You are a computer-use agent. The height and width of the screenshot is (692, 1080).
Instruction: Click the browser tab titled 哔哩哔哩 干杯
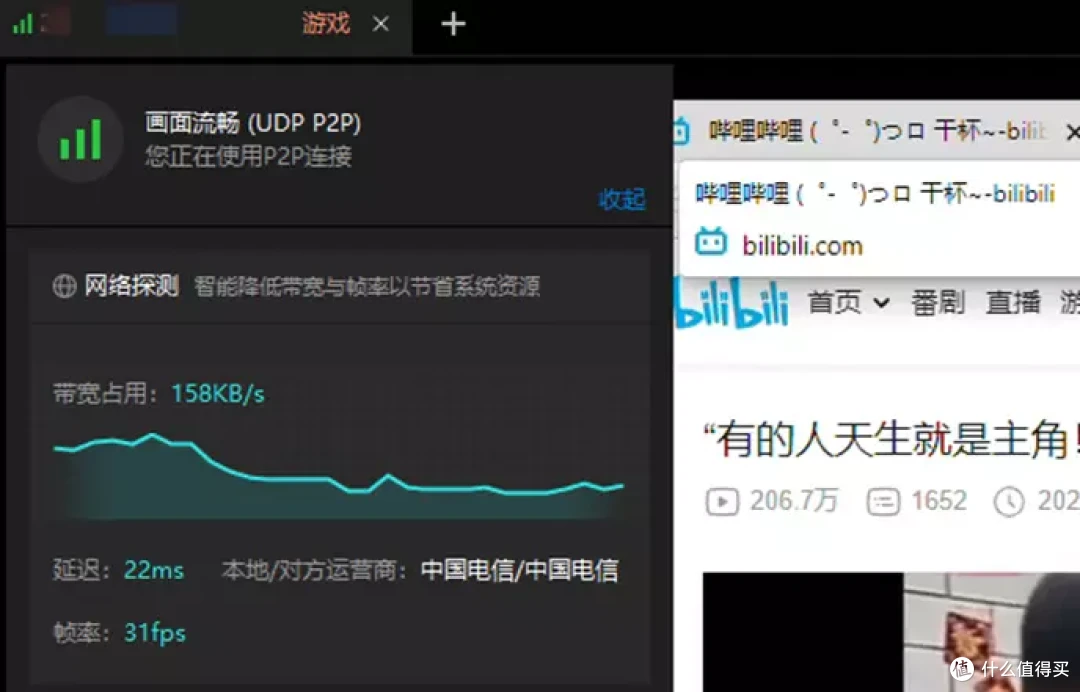tap(876, 130)
